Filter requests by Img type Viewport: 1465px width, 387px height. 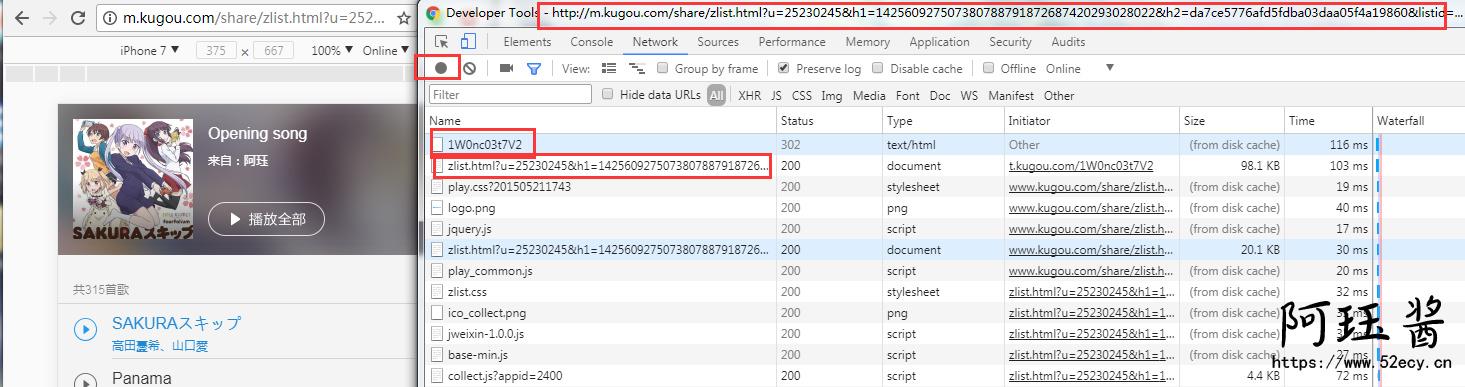[x=831, y=96]
